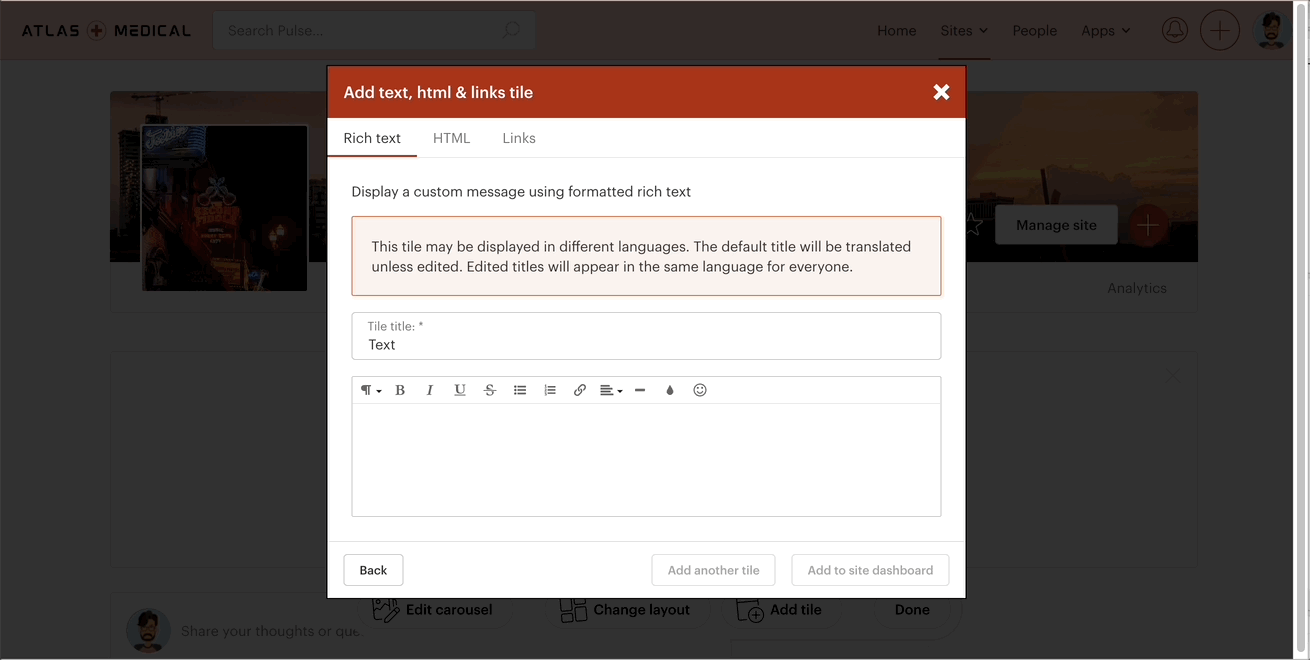This screenshot has height=660, width=1310.
Task: Open the text alignment dropdown
Action: (x=611, y=390)
